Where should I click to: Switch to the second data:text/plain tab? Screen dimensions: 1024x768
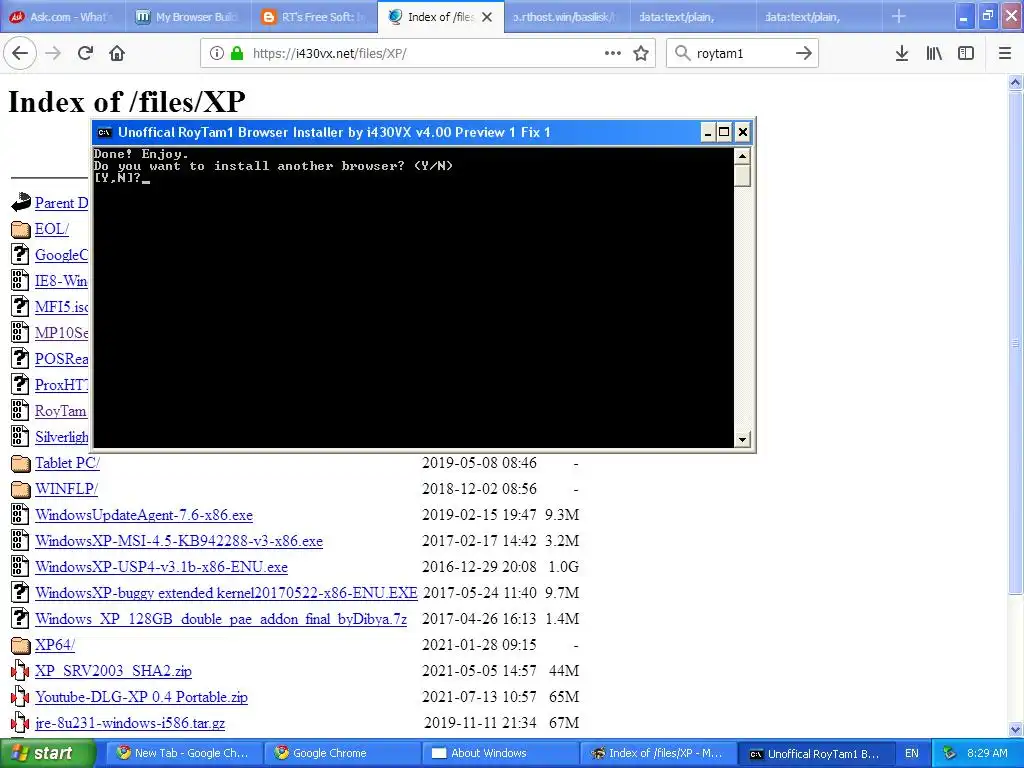coord(818,17)
